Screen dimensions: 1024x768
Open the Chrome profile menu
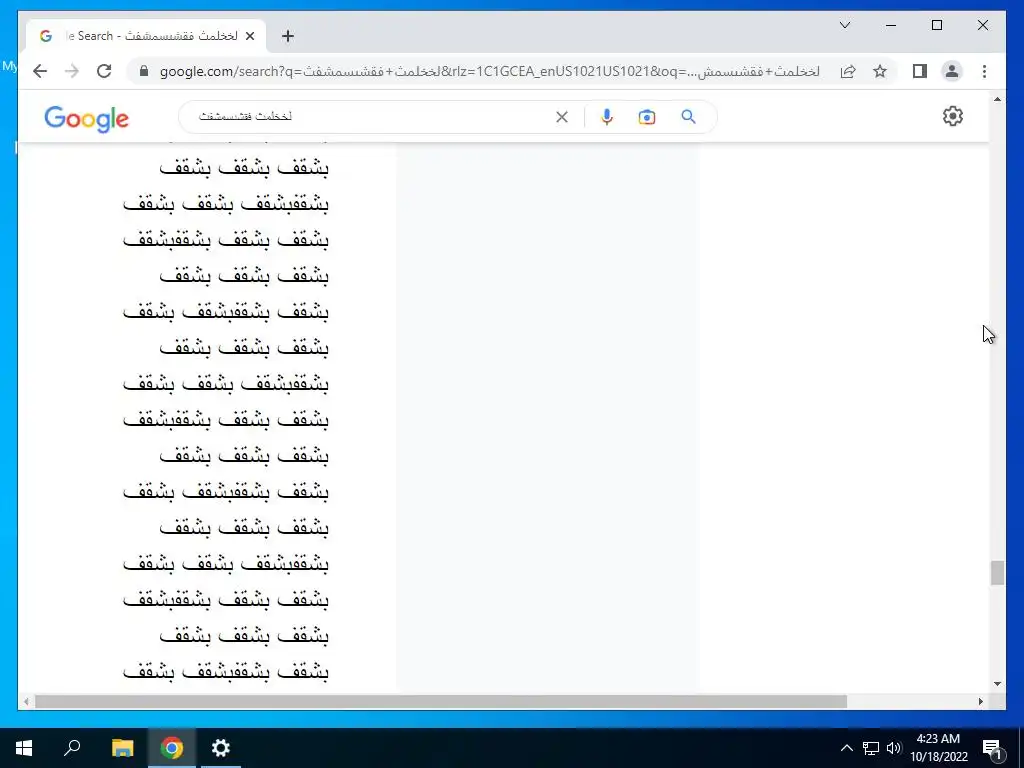952,71
